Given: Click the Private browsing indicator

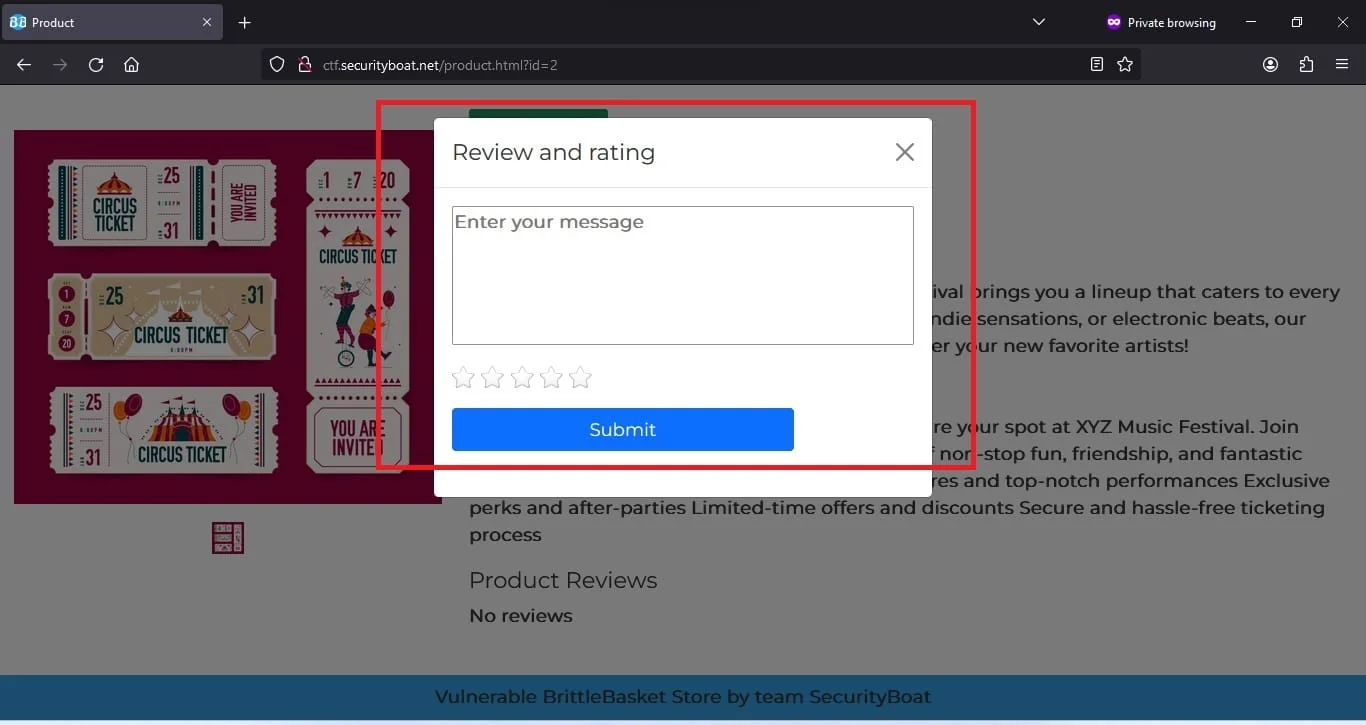Looking at the screenshot, I should [1161, 22].
